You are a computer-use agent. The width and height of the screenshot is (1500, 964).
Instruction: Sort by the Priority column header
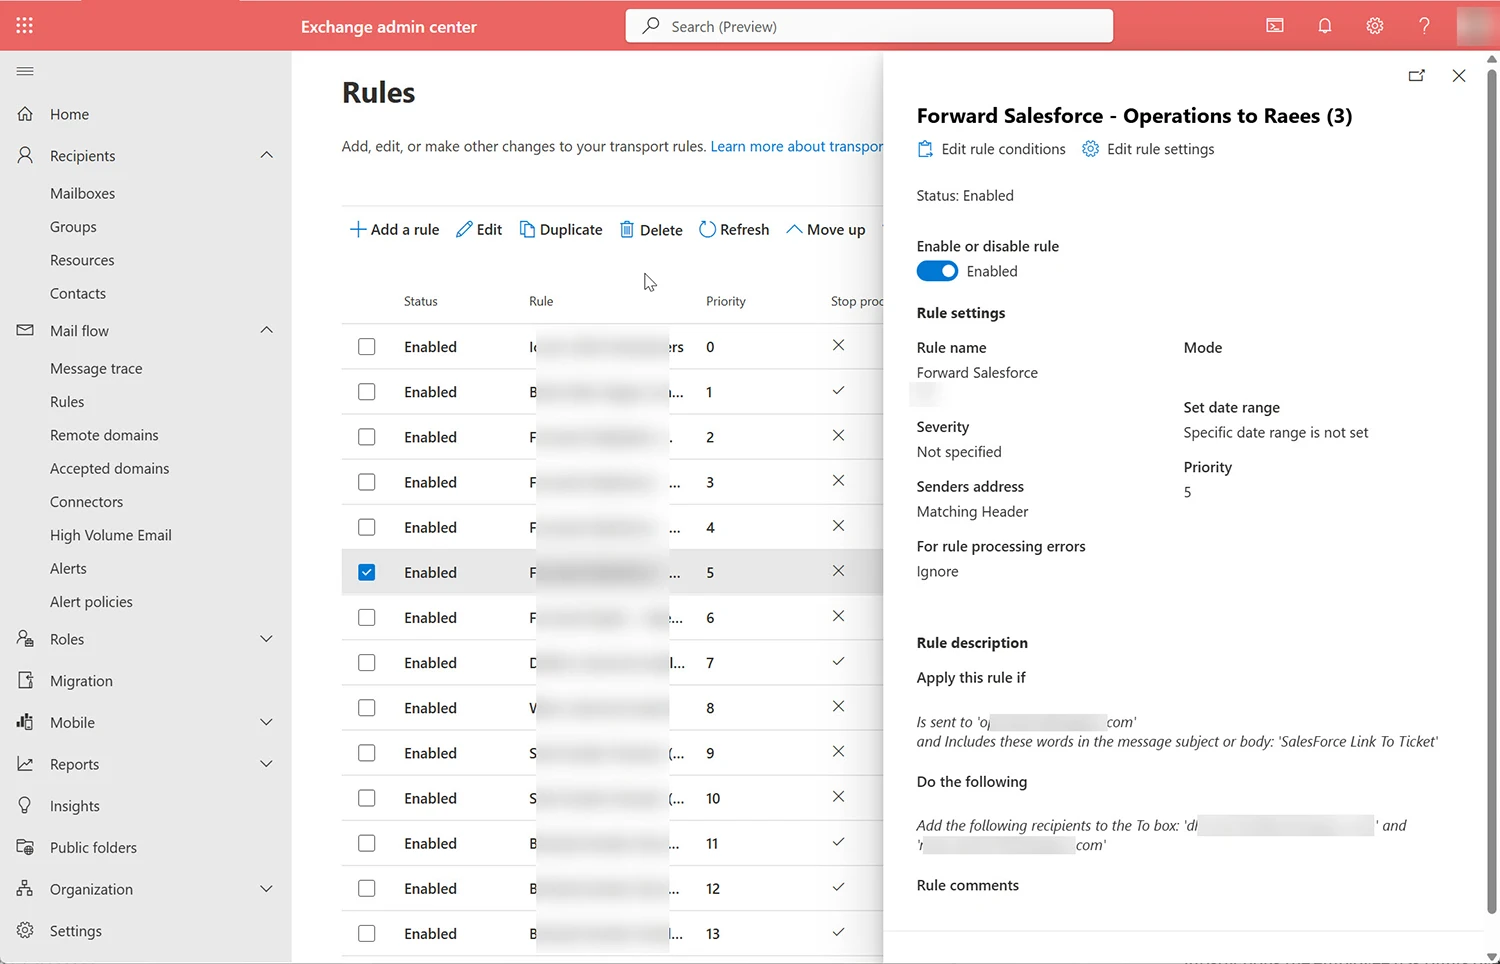(x=726, y=301)
